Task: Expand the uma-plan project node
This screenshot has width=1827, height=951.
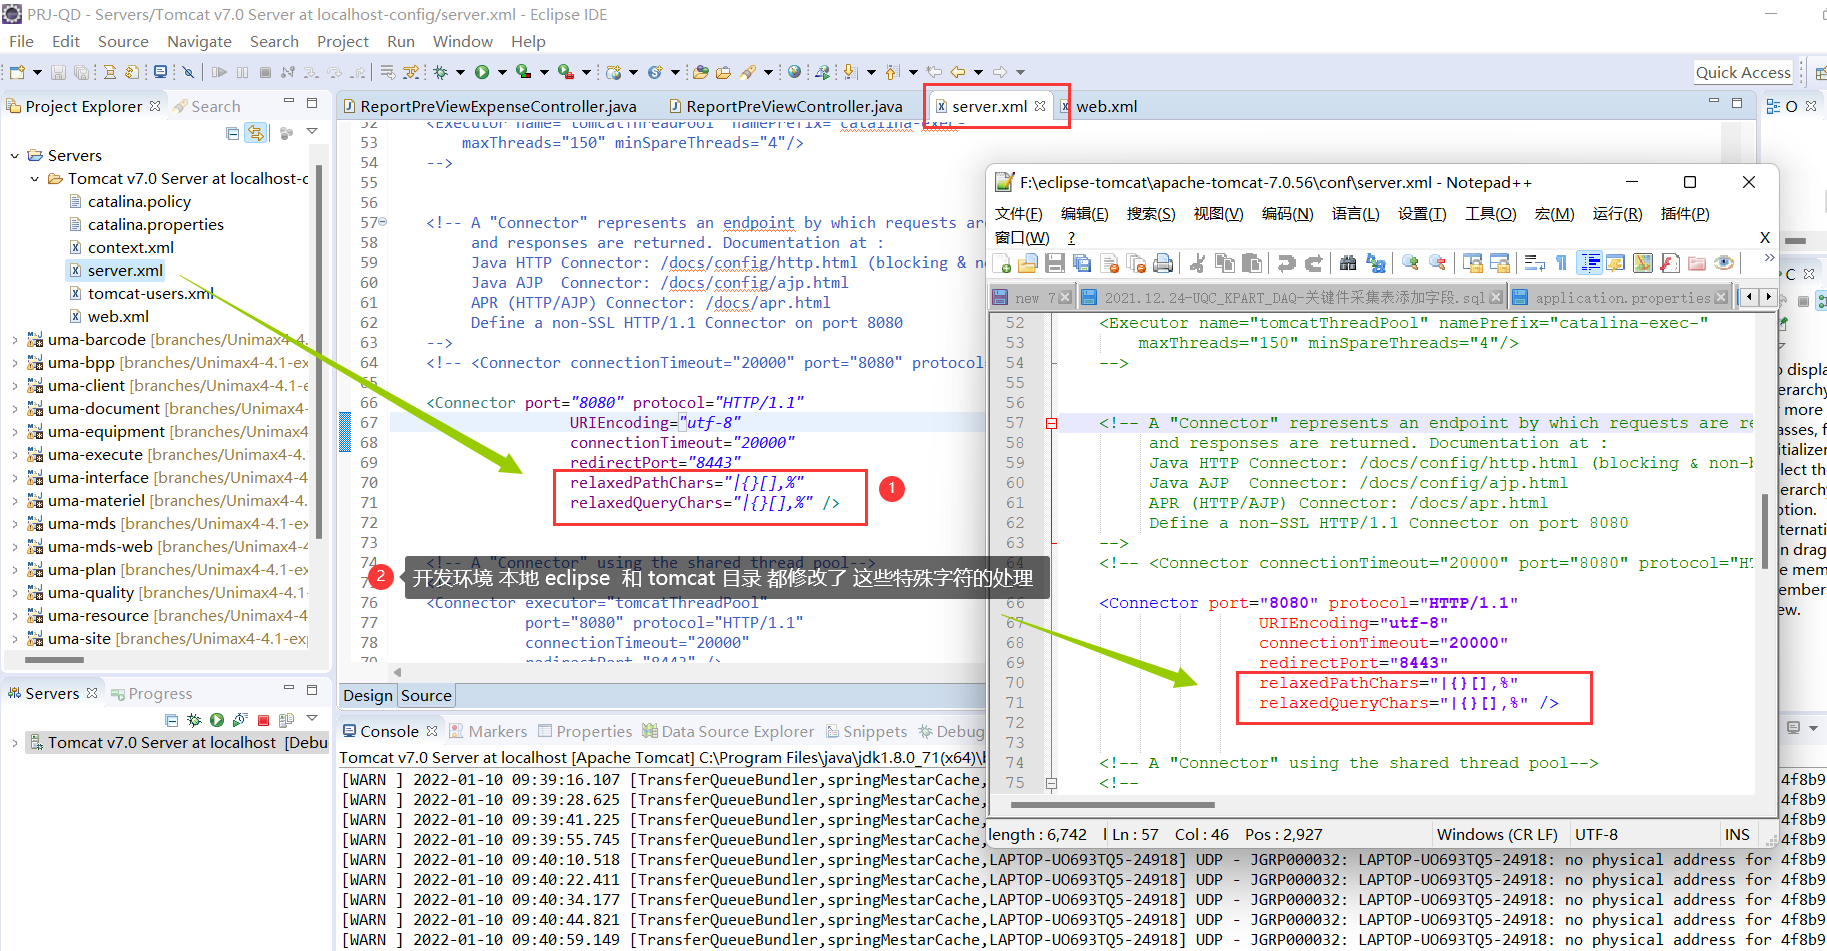Action: coord(15,569)
